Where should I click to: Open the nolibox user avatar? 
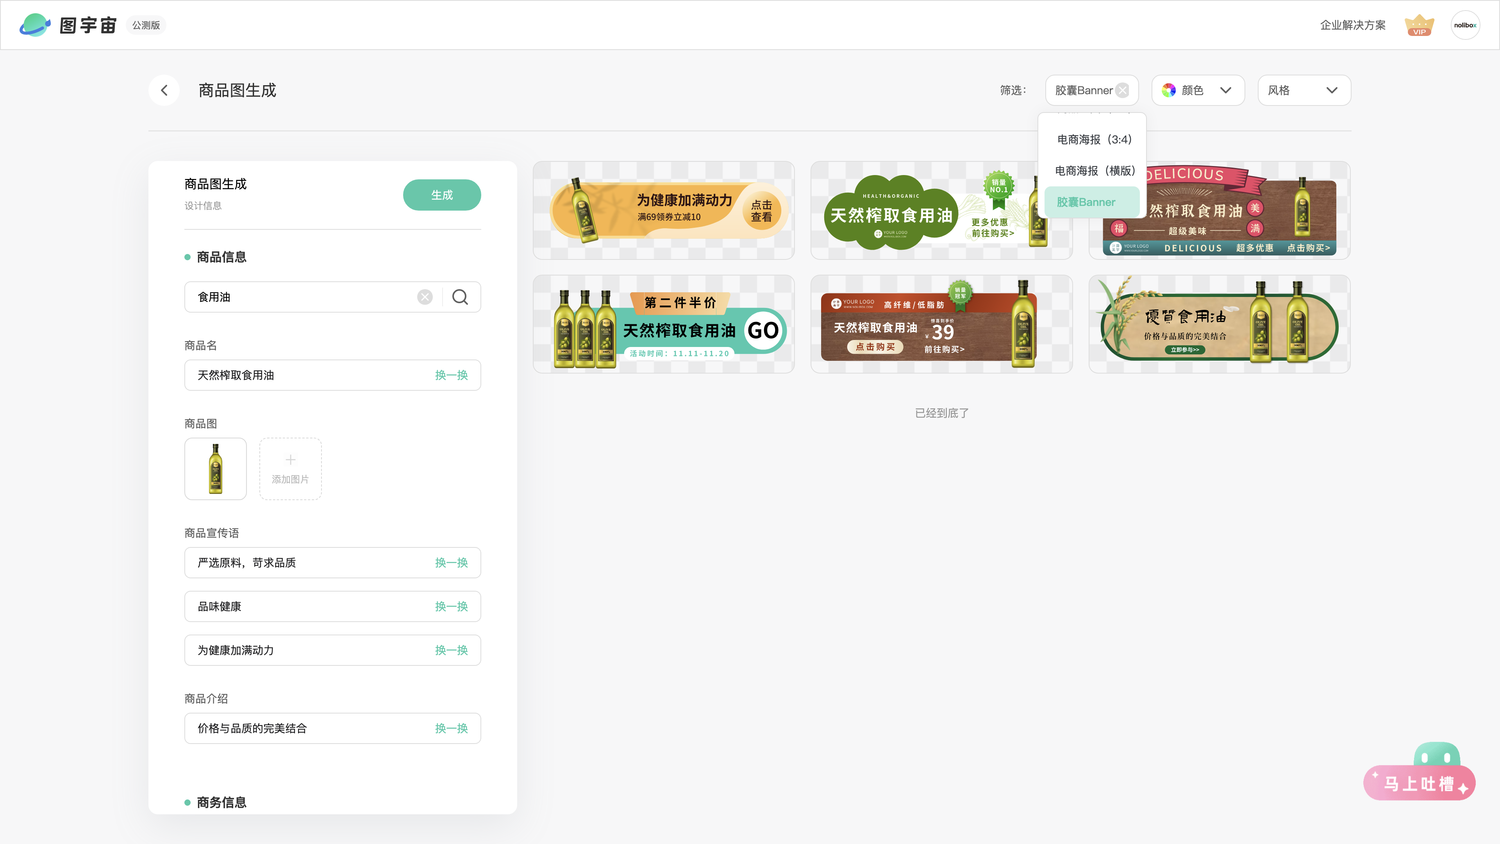tap(1465, 25)
